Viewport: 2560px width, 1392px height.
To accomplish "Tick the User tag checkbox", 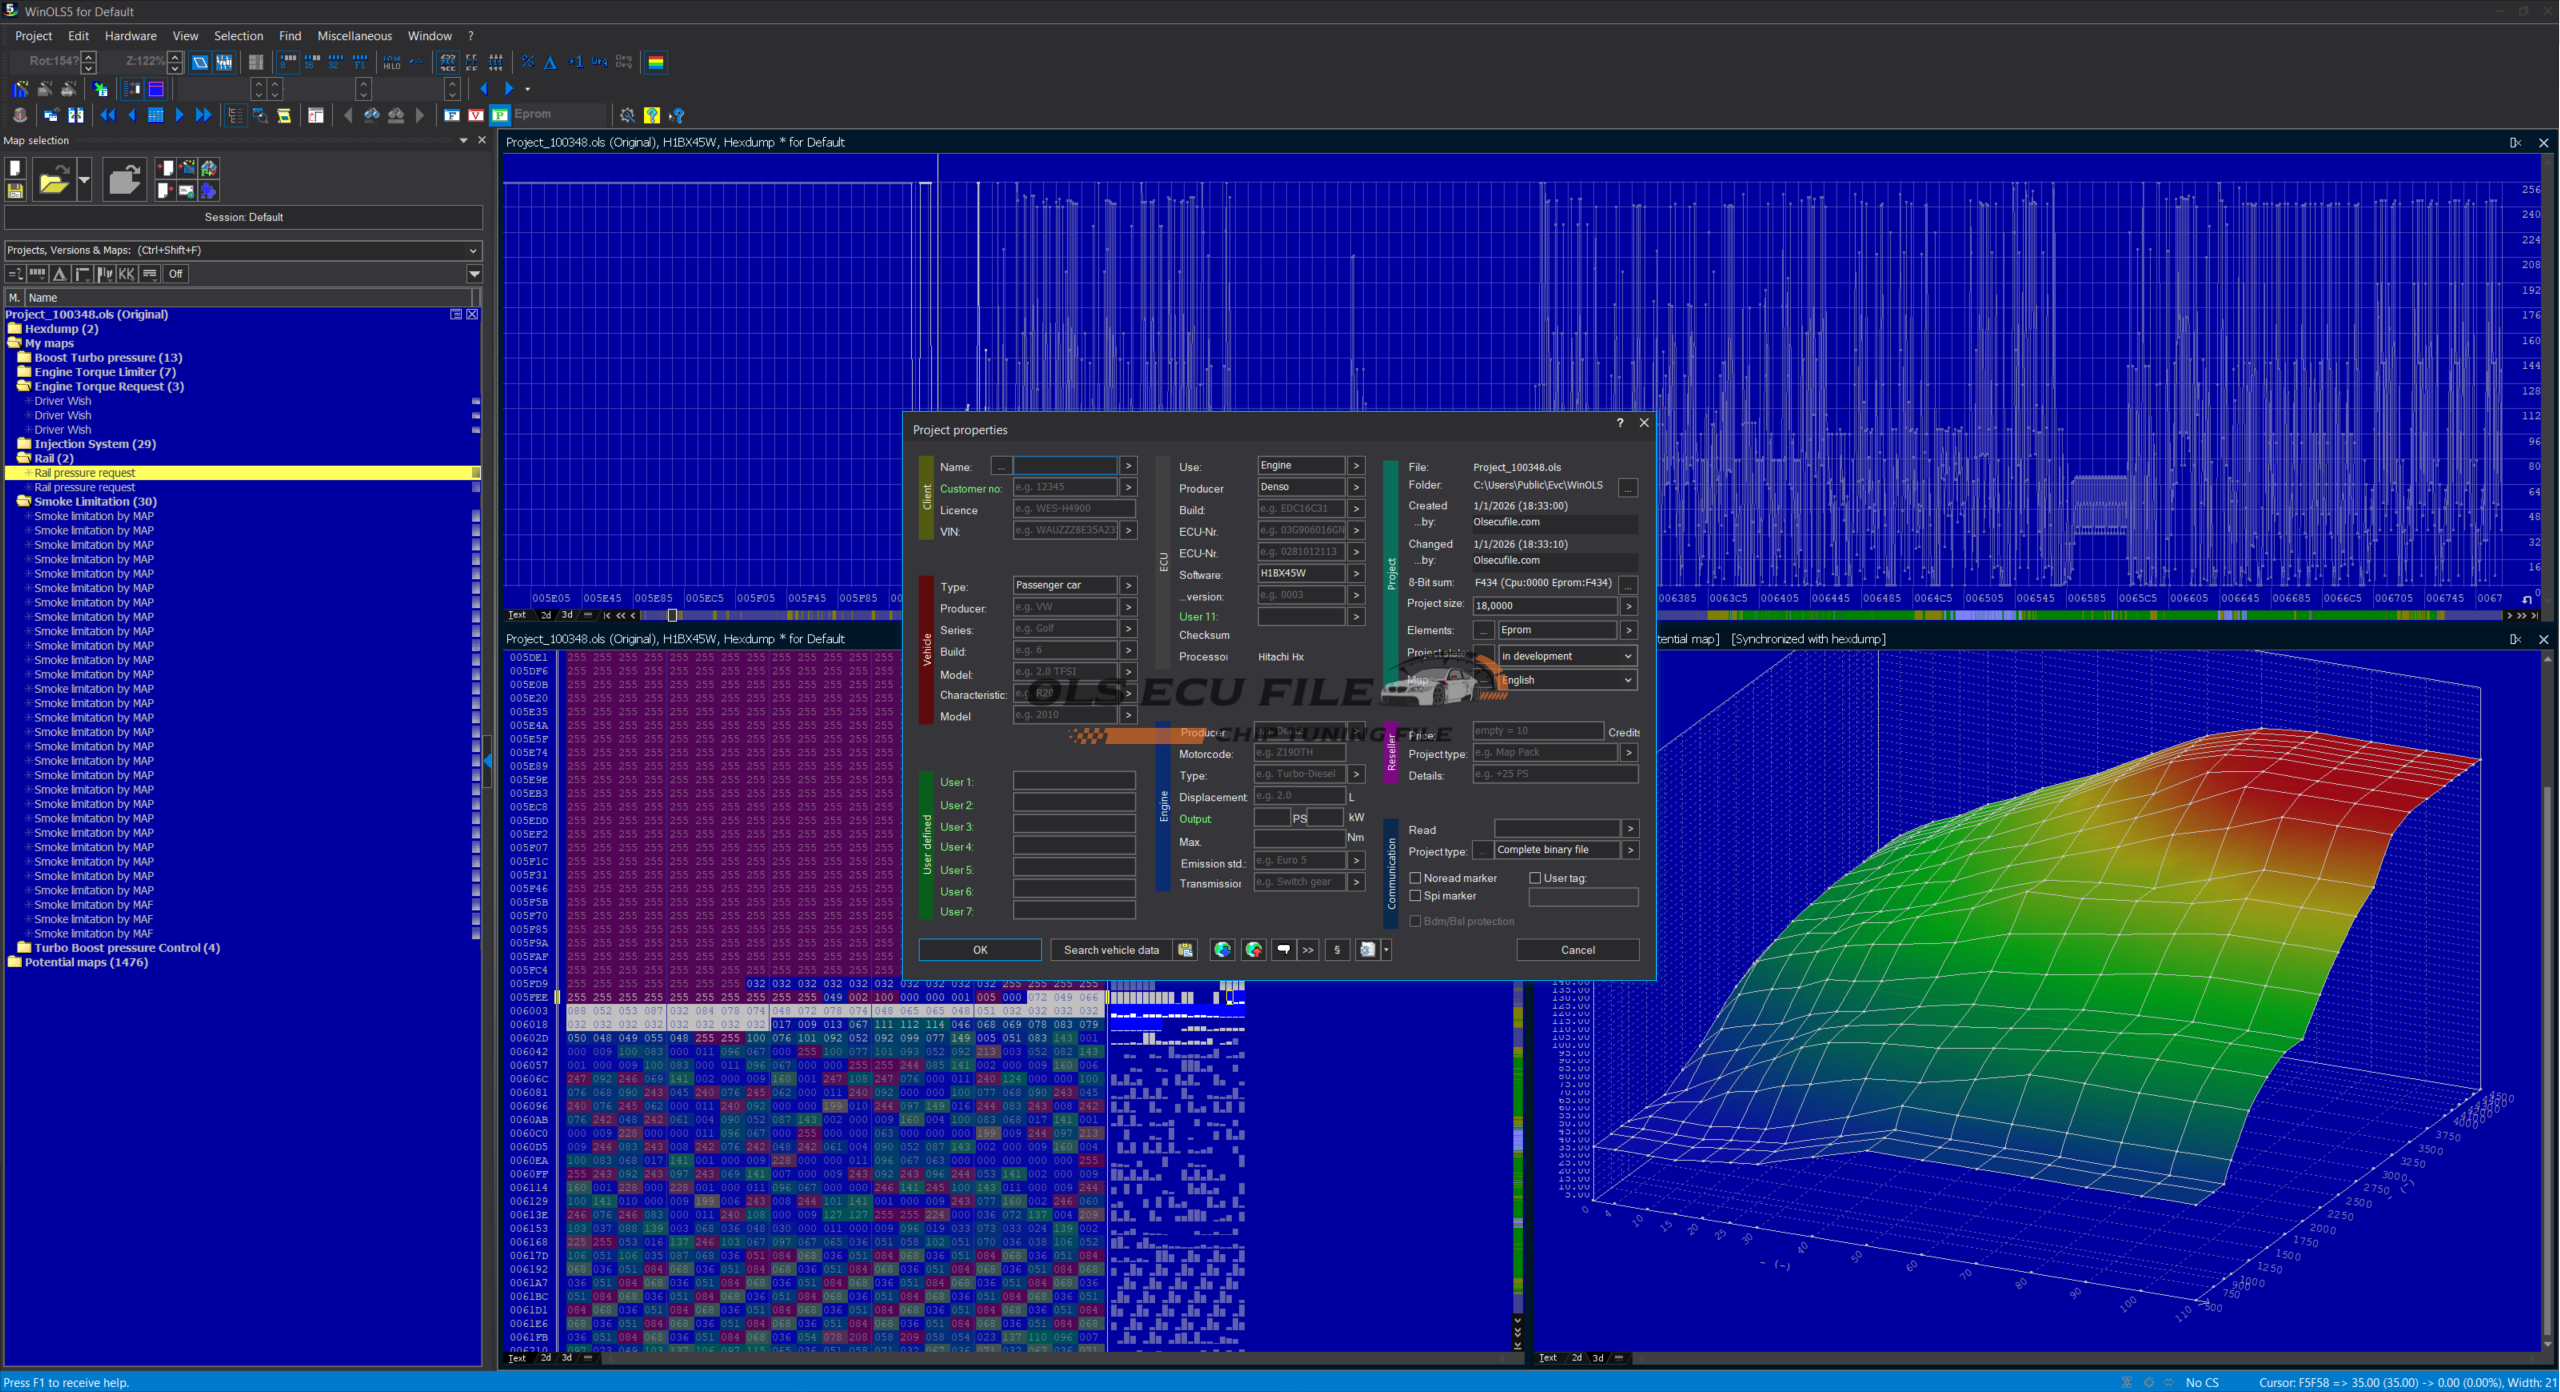I will tap(1535, 878).
